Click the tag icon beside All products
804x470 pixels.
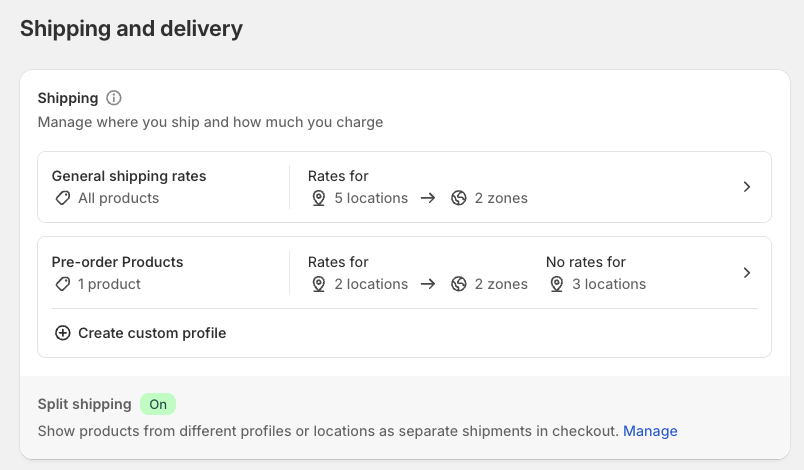(x=63, y=198)
